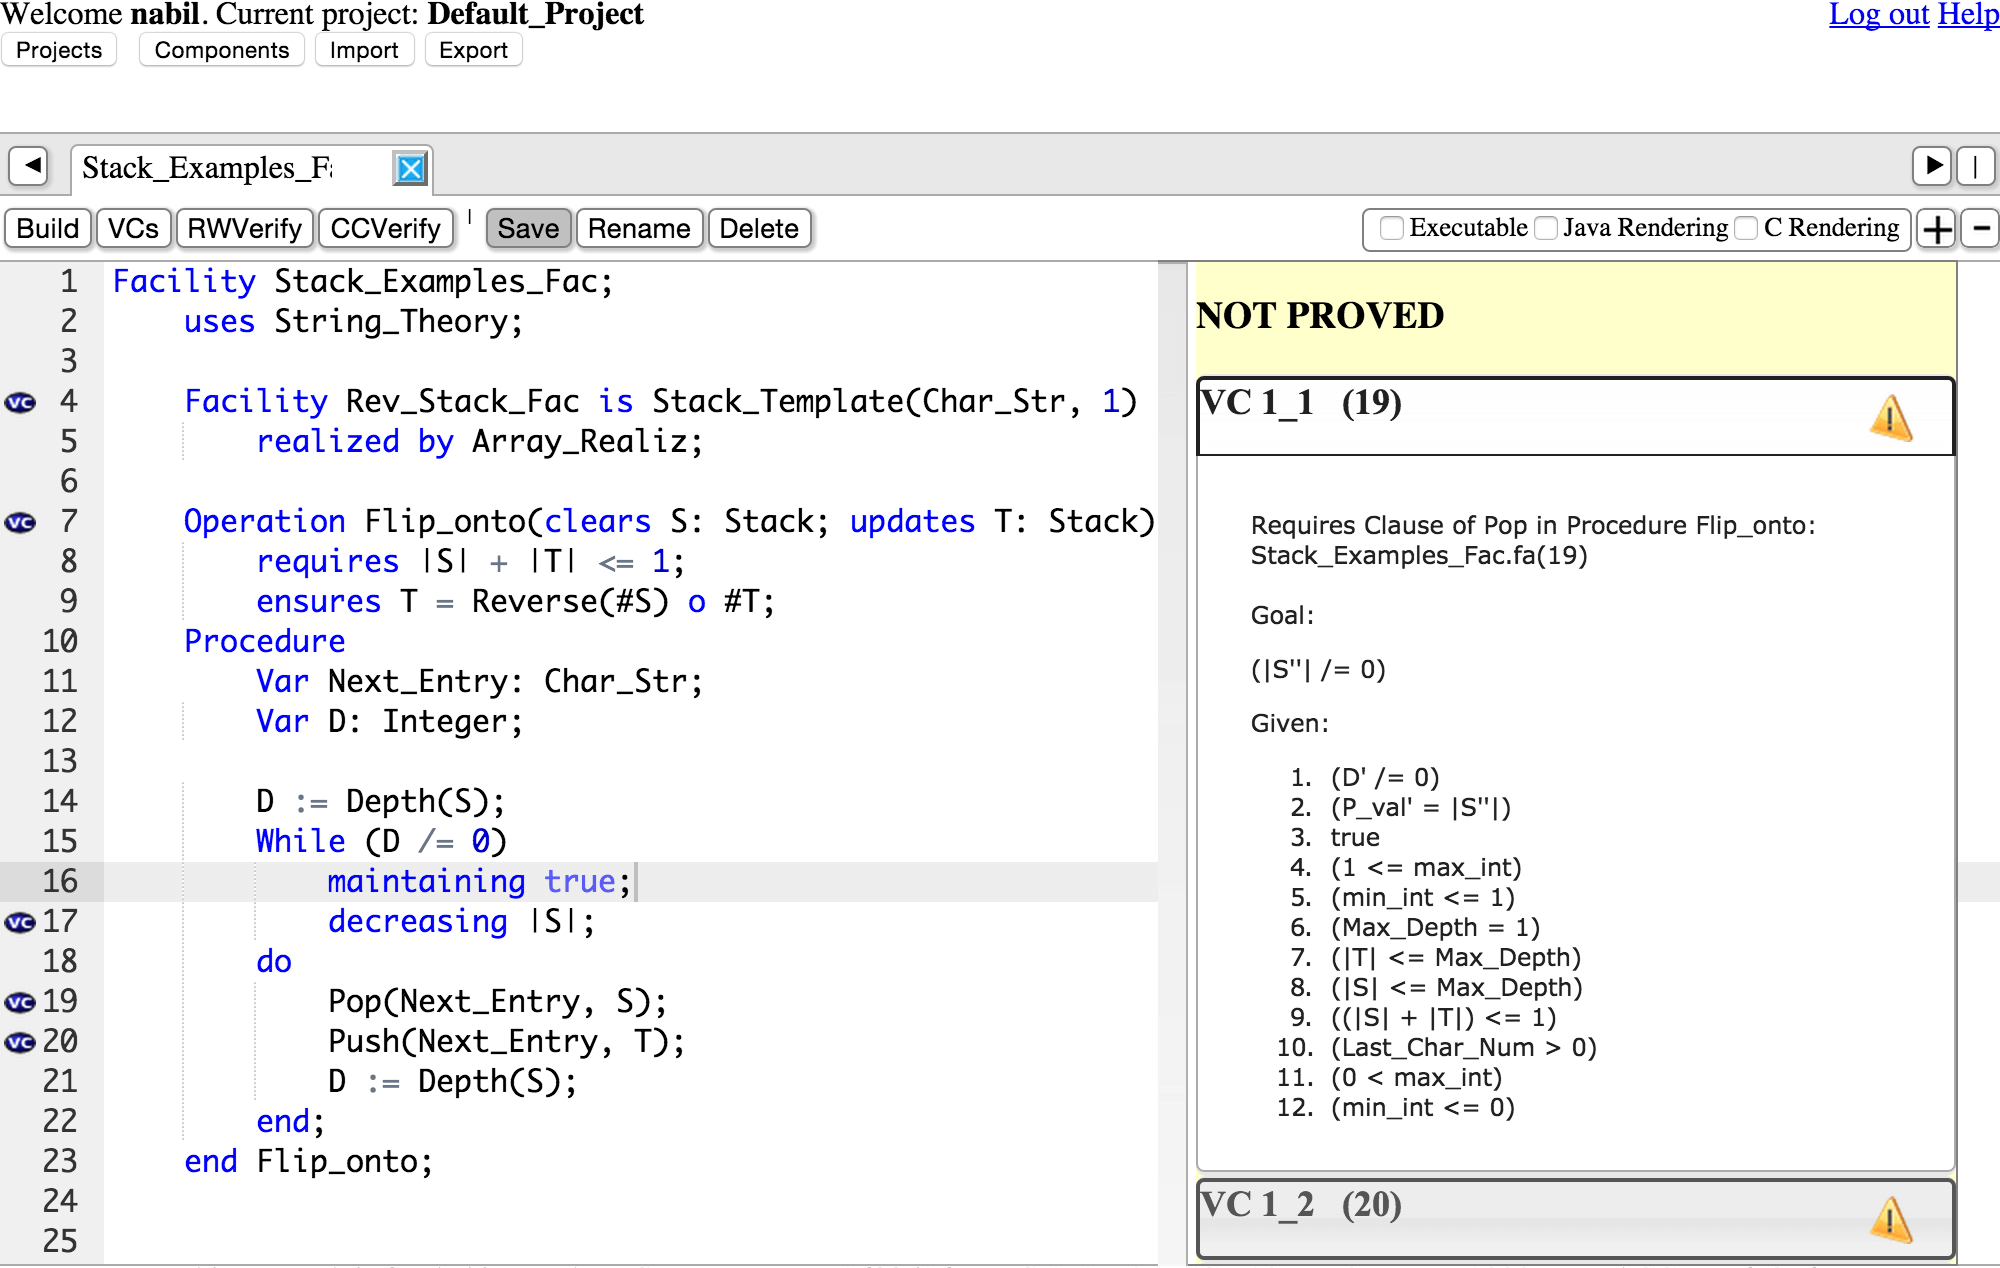Click the right arrow tab scroller
Viewport: 2000px width, 1268px height.
tap(1934, 166)
